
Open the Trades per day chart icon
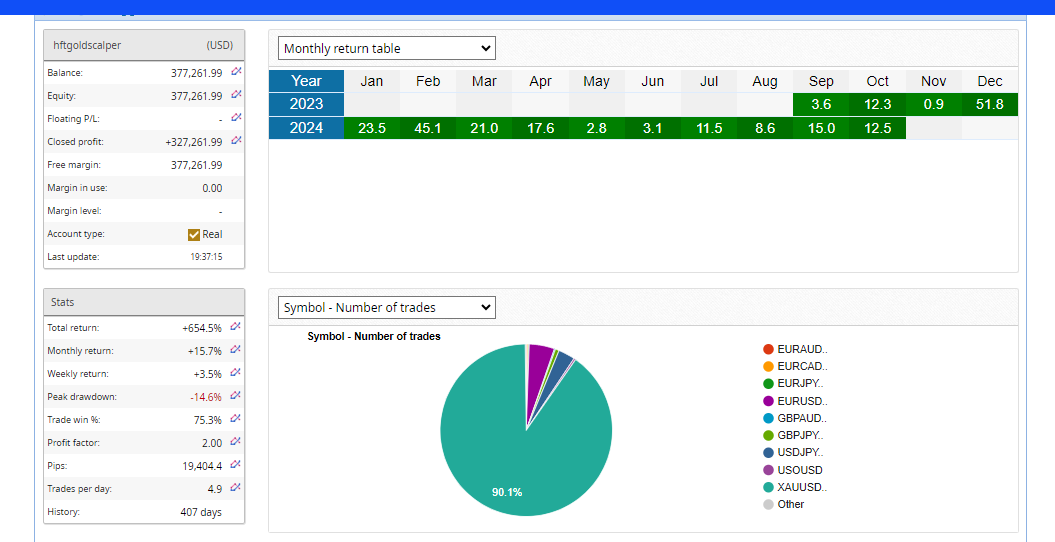(236, 488)
